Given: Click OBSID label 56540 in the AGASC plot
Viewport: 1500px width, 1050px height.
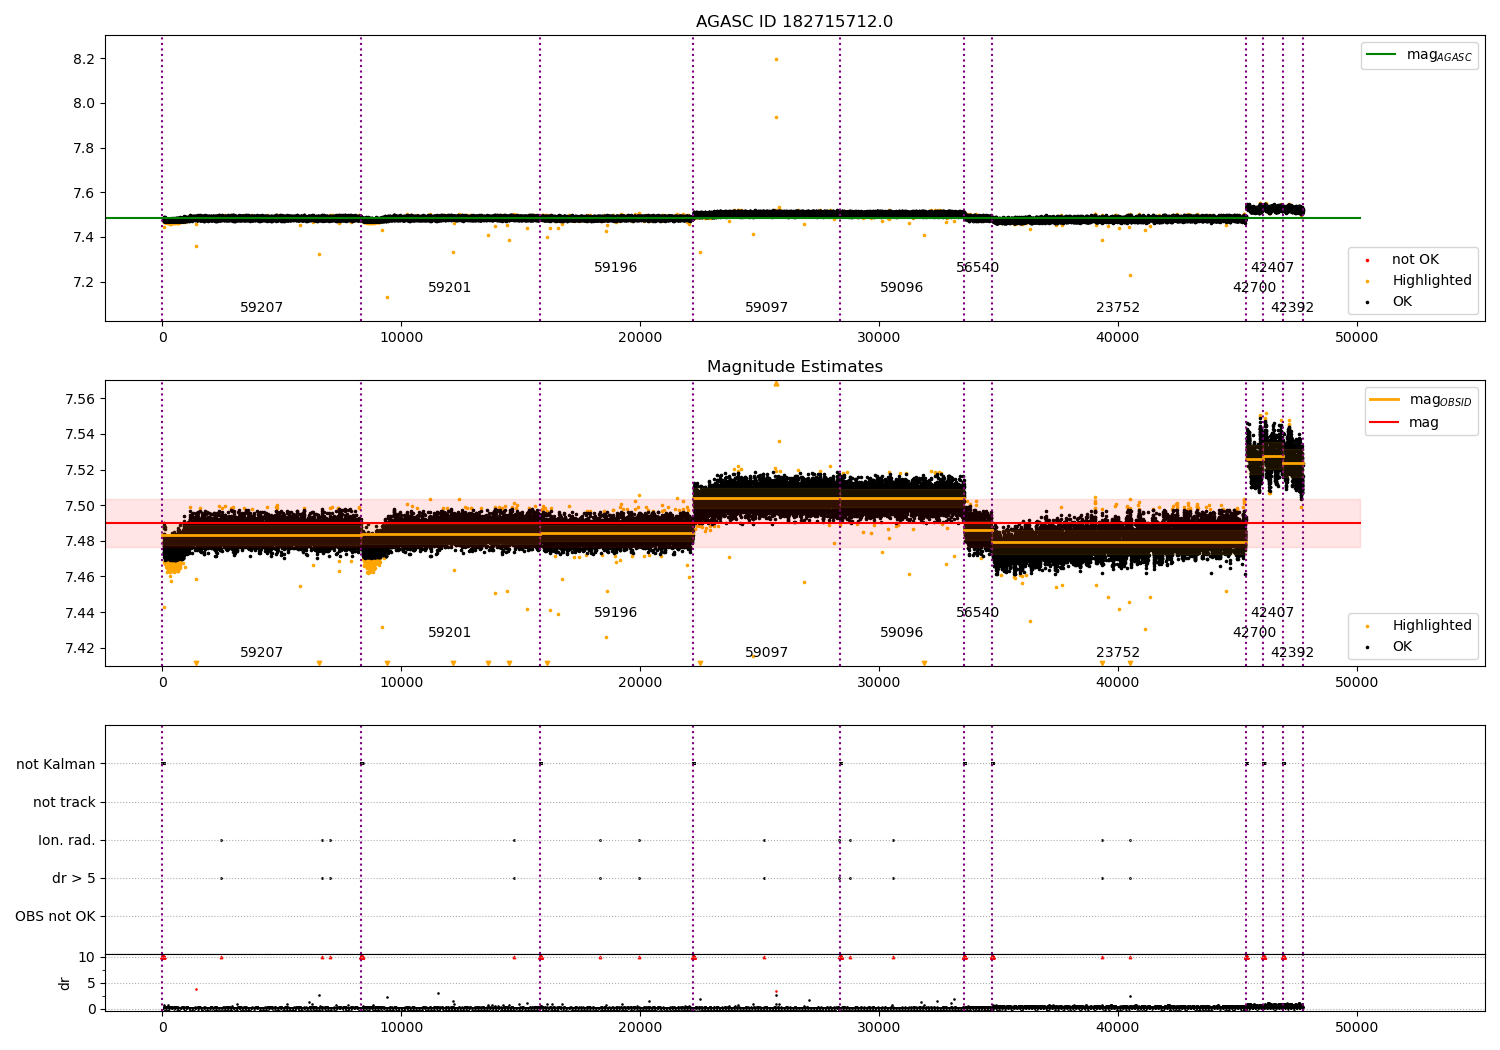Looking at the screenshot, I should 978,268.
